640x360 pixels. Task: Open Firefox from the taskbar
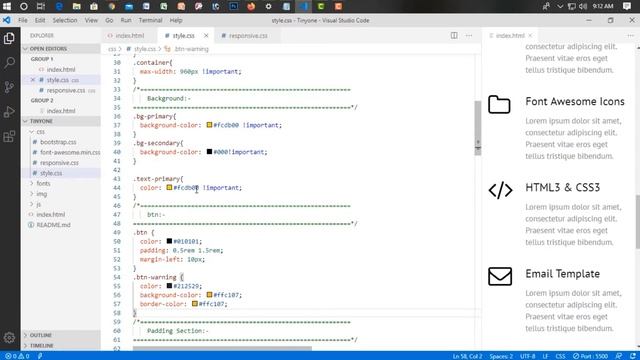coord(251,6)
